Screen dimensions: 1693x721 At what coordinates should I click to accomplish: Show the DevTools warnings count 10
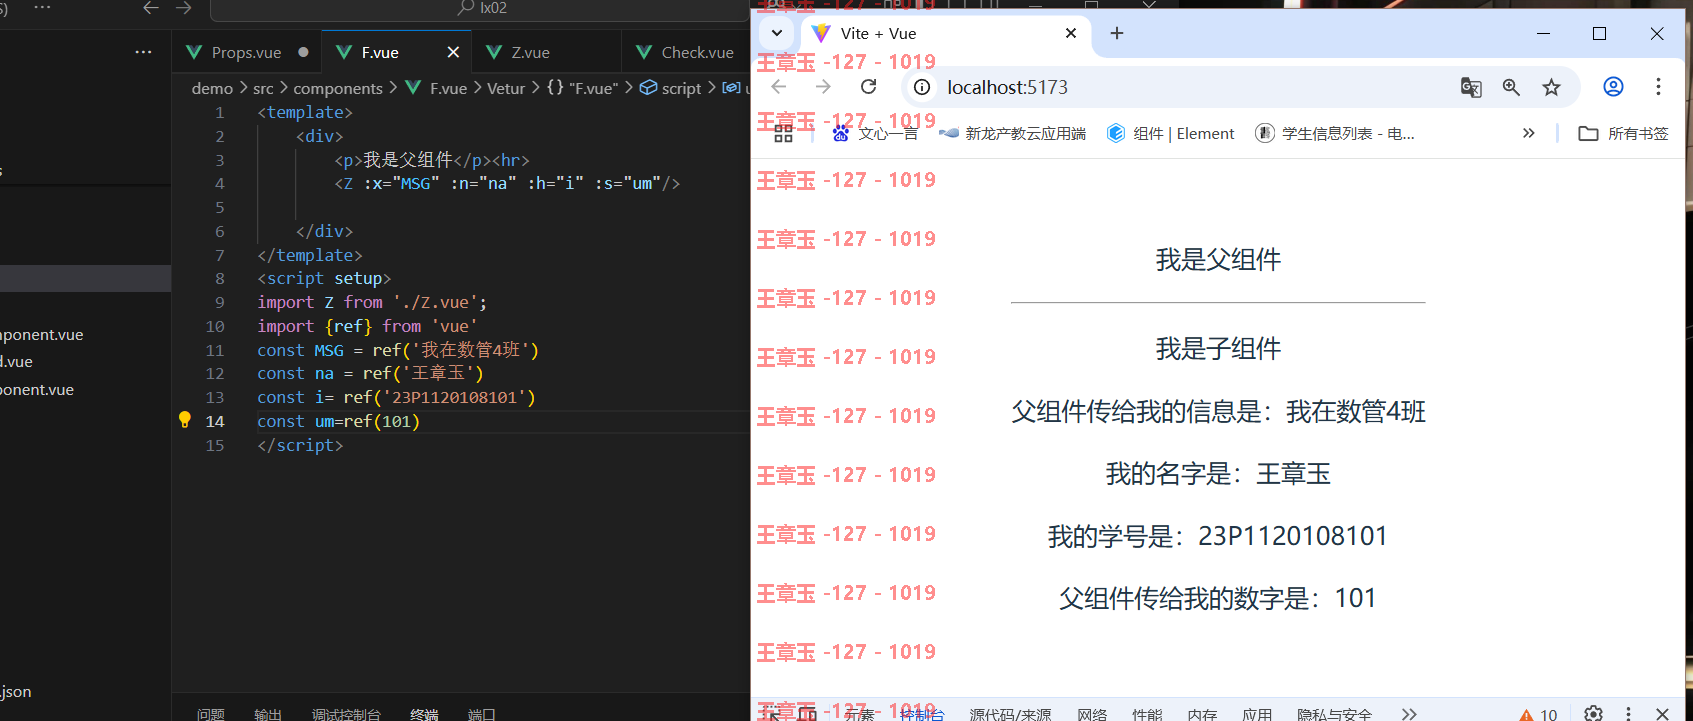click(1538, 714)
